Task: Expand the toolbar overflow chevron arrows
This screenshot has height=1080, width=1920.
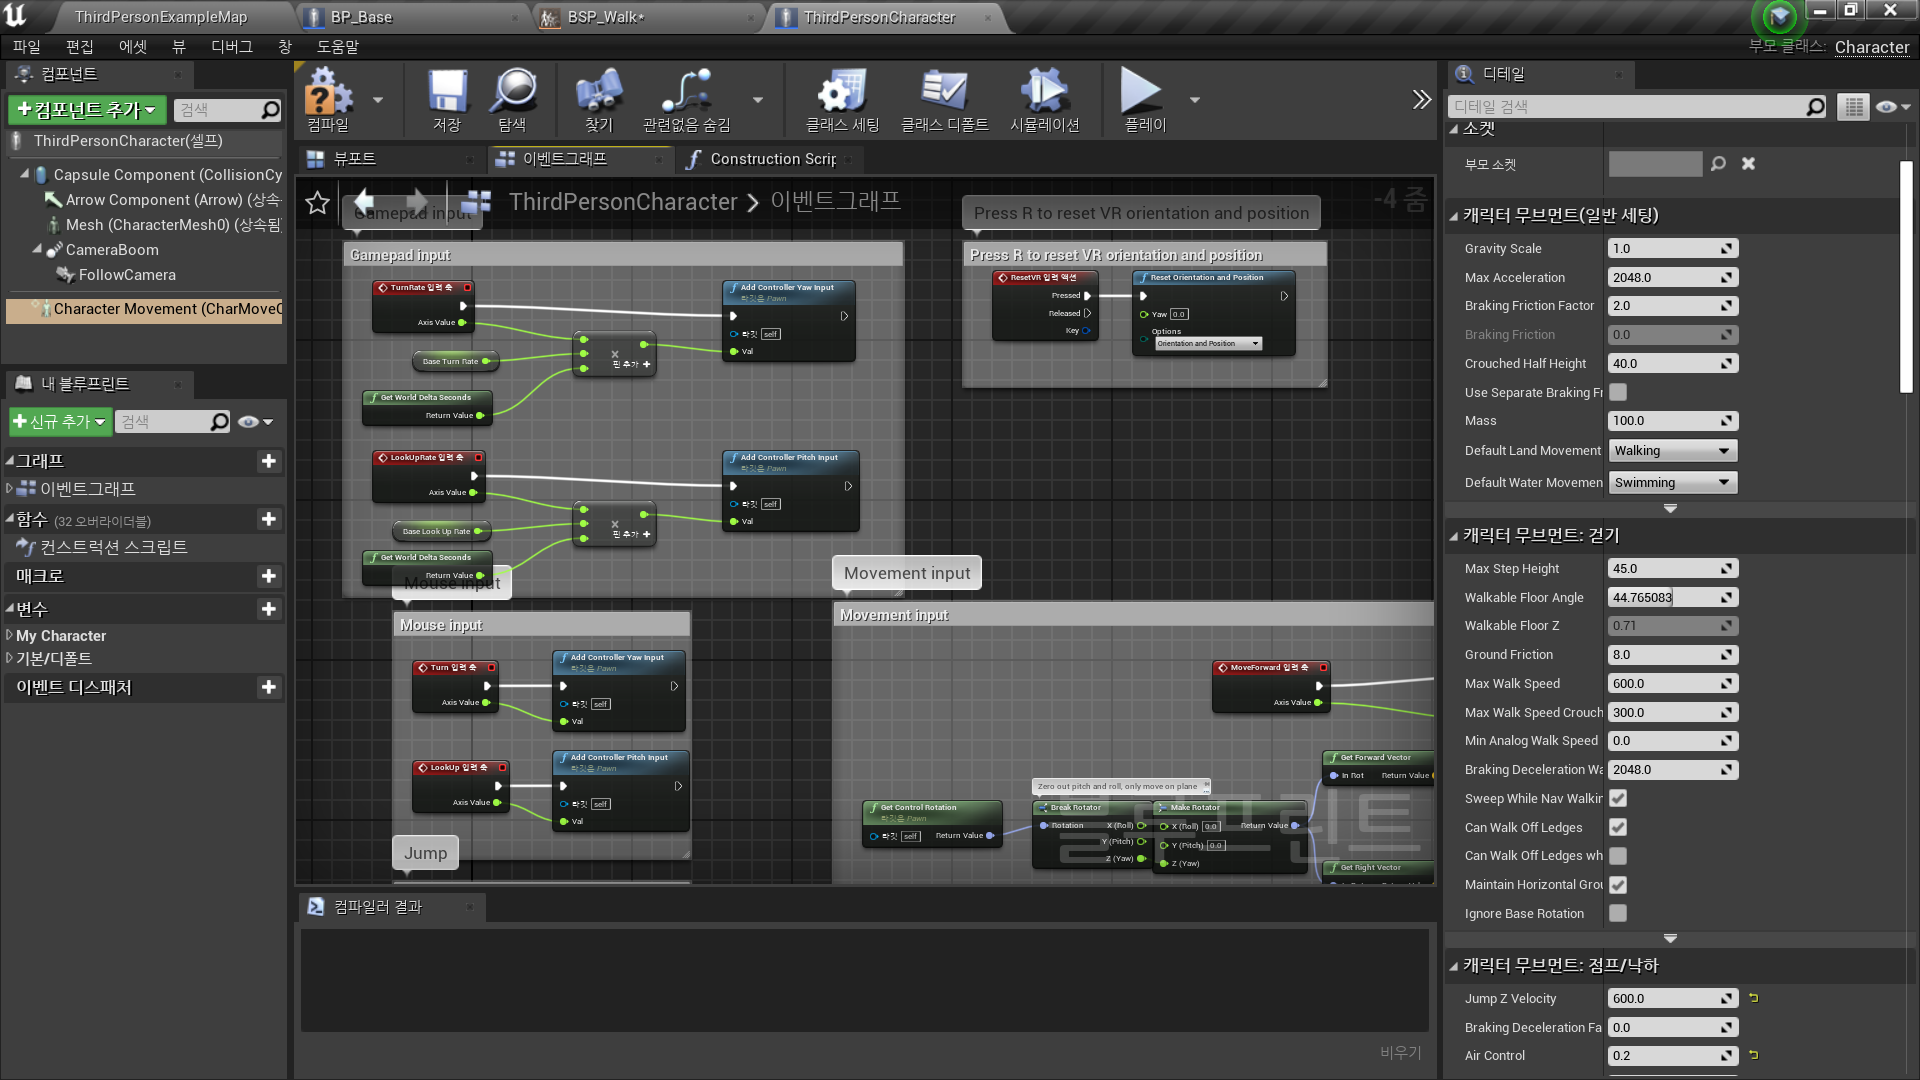Action: point(1421,99)
